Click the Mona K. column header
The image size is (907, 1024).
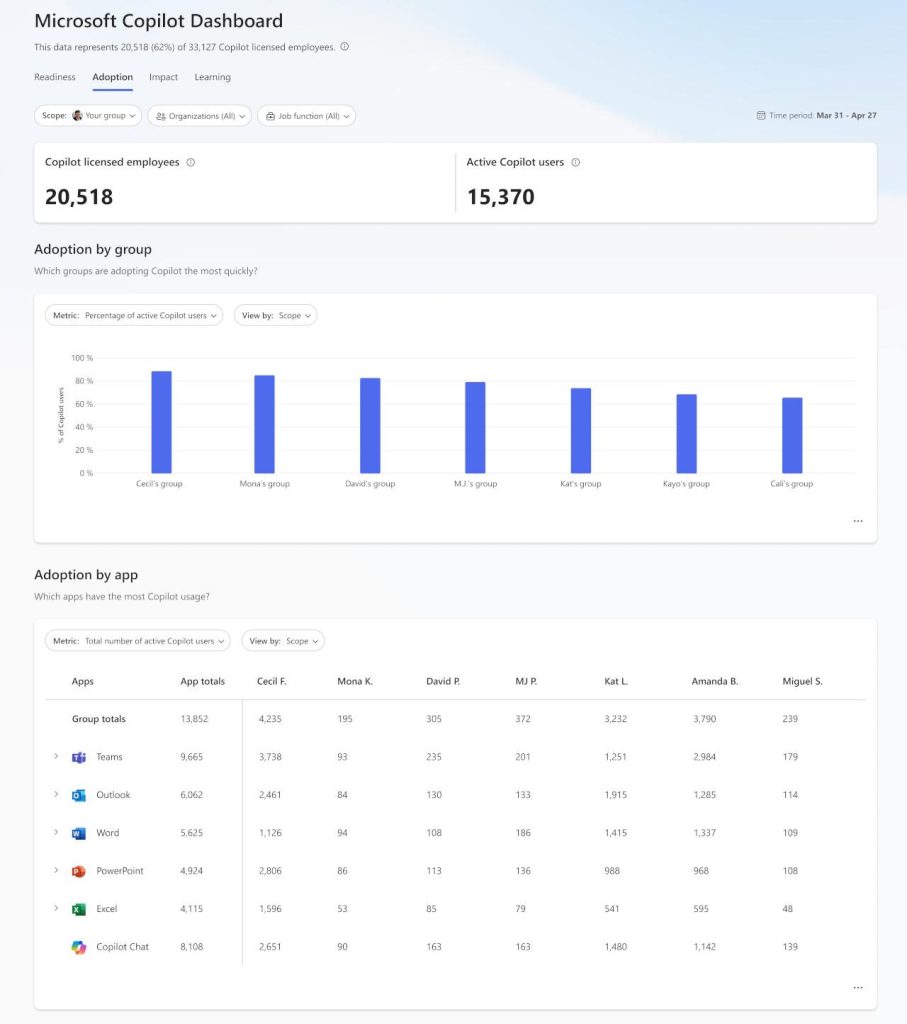355,681
